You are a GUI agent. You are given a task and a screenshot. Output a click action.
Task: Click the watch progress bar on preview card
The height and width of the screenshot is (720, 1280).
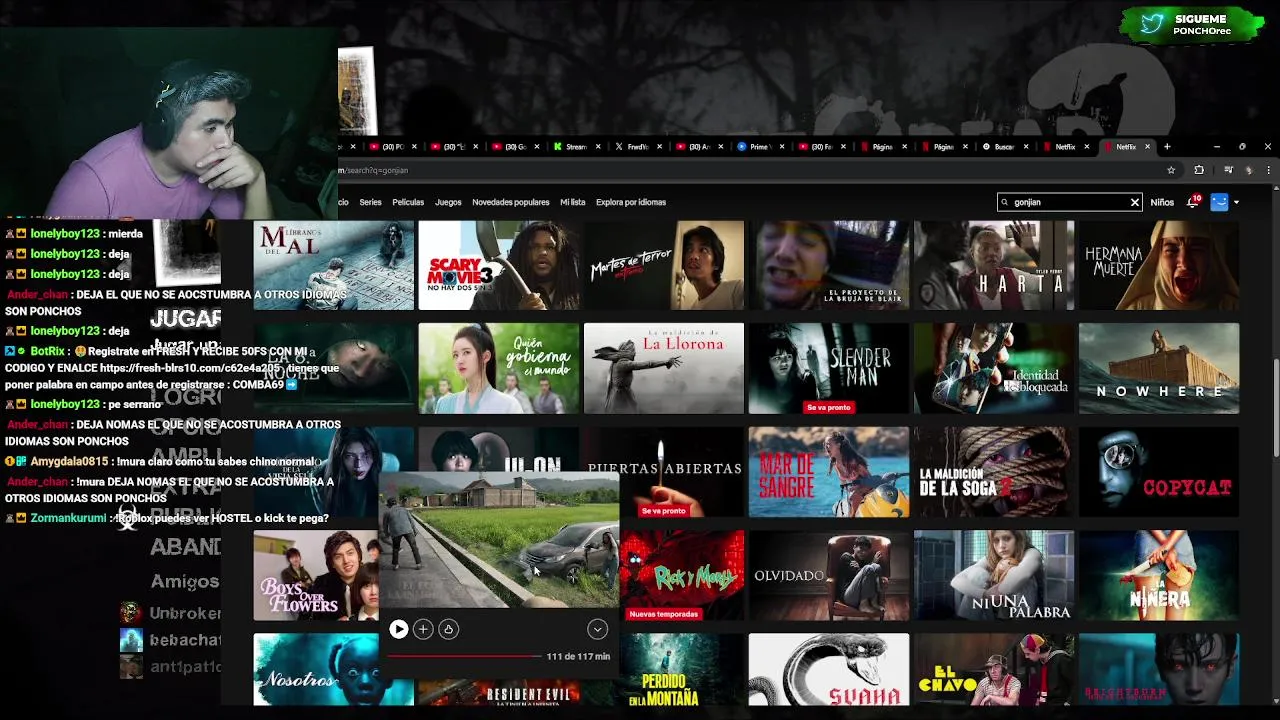[463, 657]
